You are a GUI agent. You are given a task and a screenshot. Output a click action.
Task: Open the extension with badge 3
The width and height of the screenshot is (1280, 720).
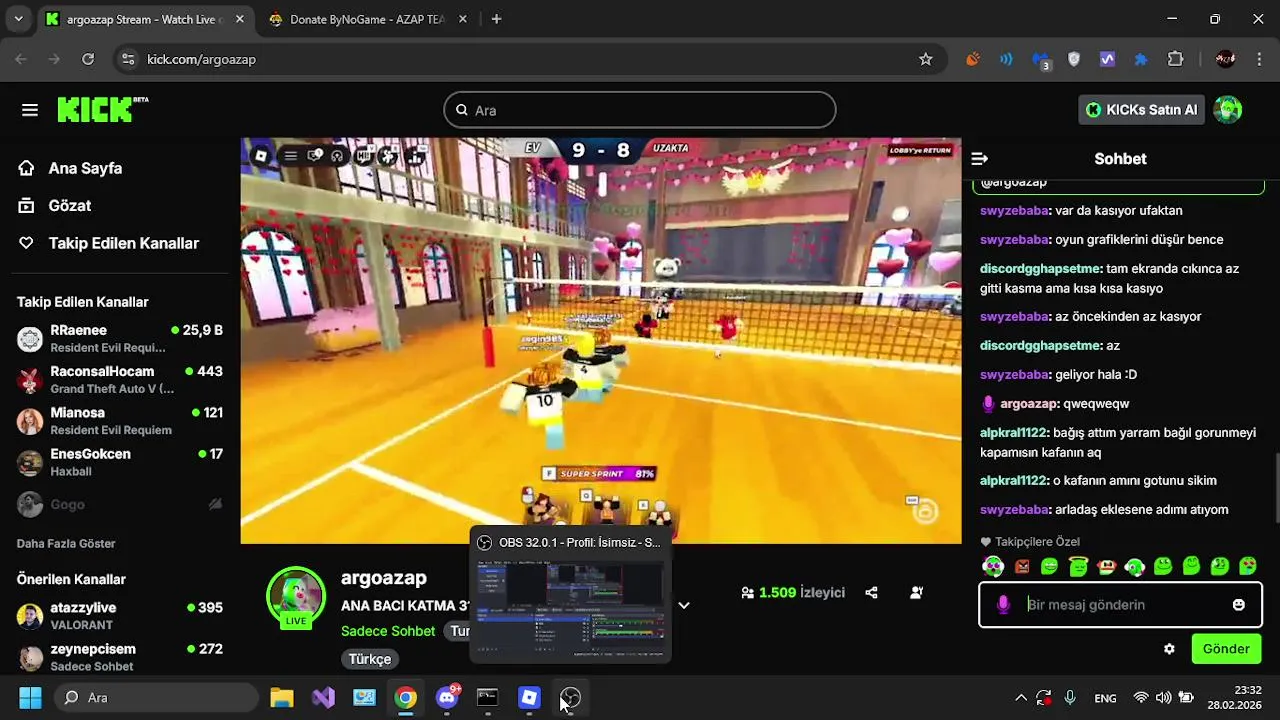[x=1040, y=60]
